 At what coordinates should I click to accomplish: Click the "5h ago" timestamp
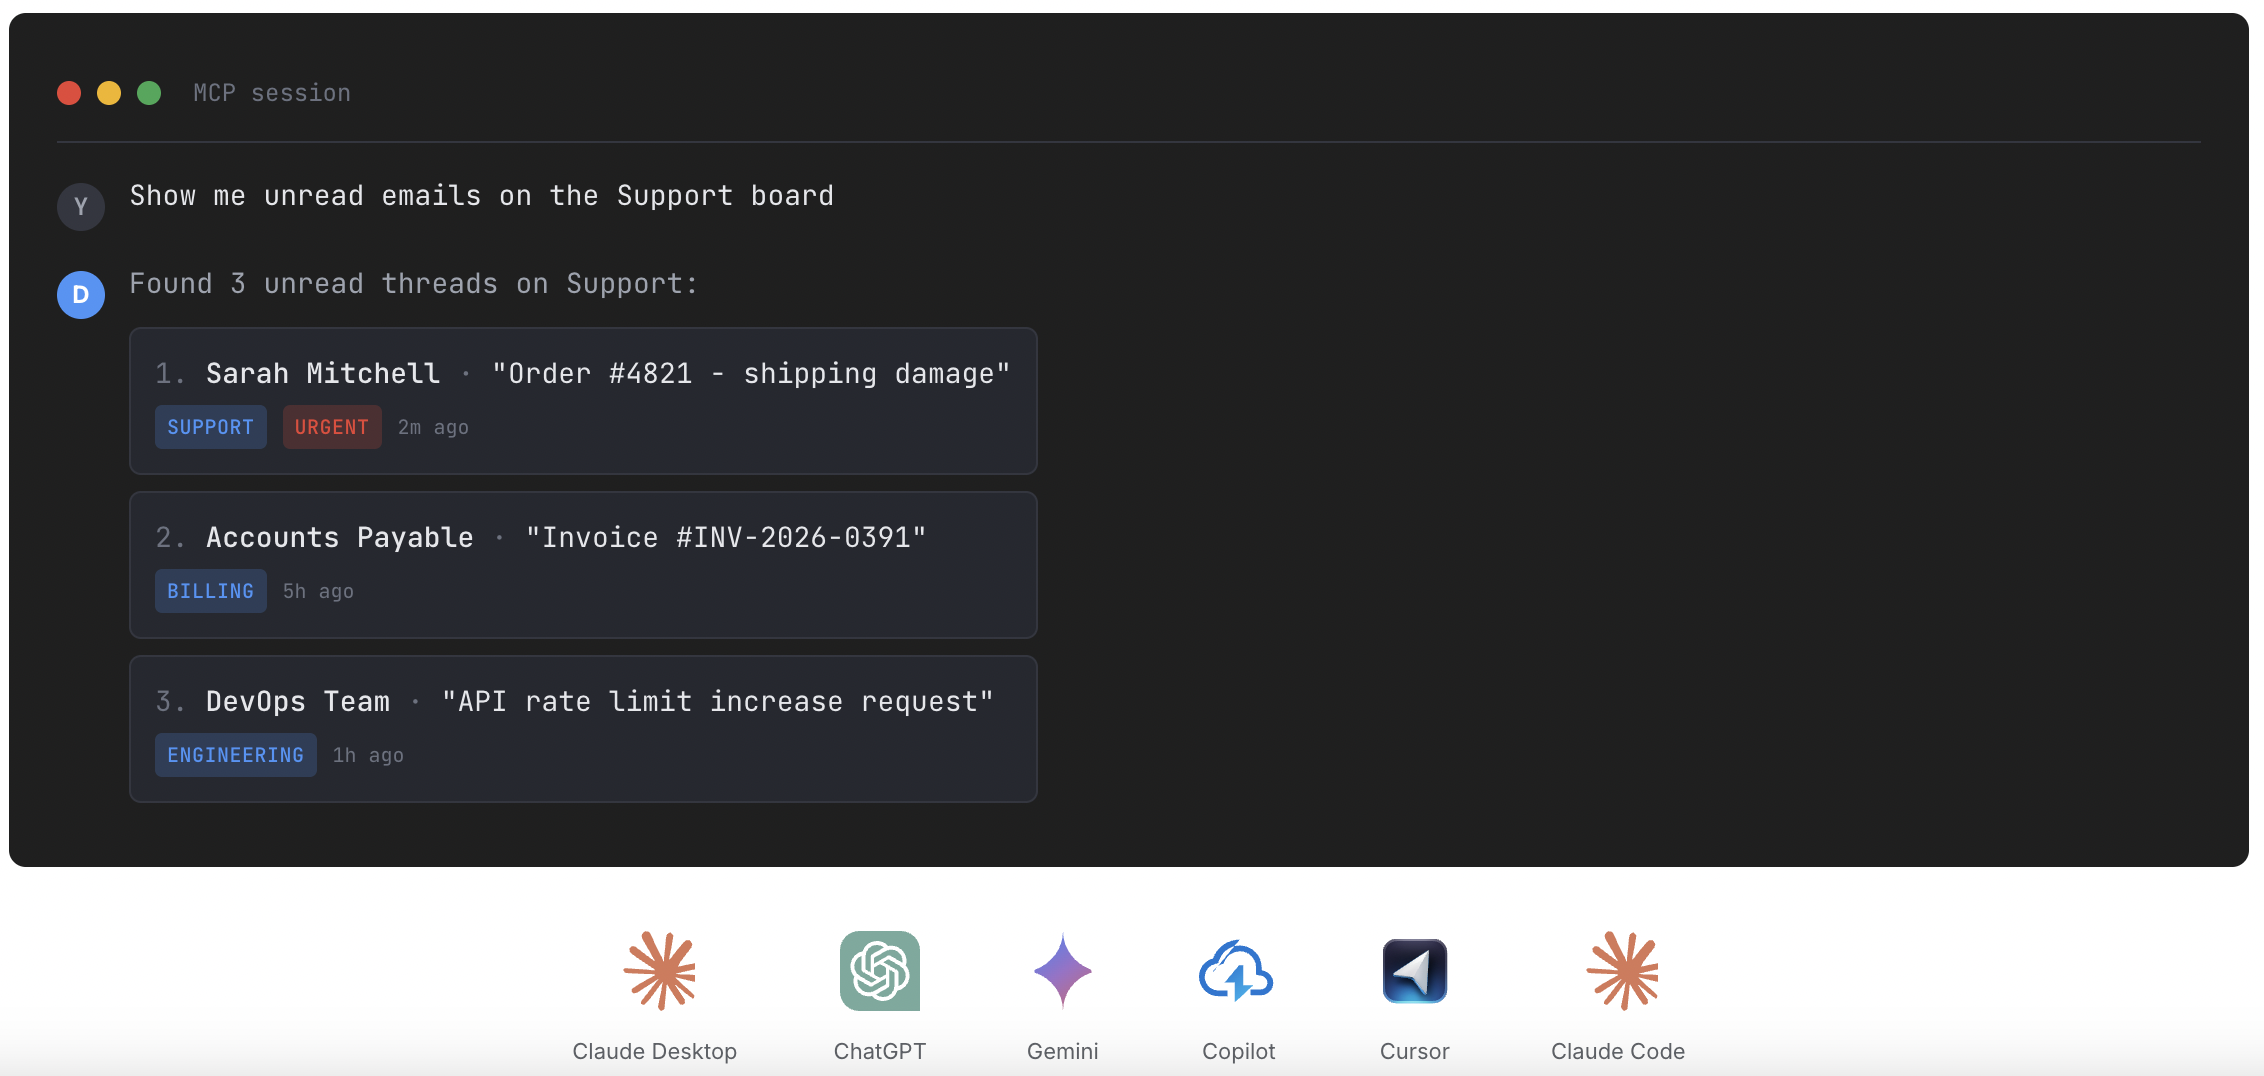[318, 591]
